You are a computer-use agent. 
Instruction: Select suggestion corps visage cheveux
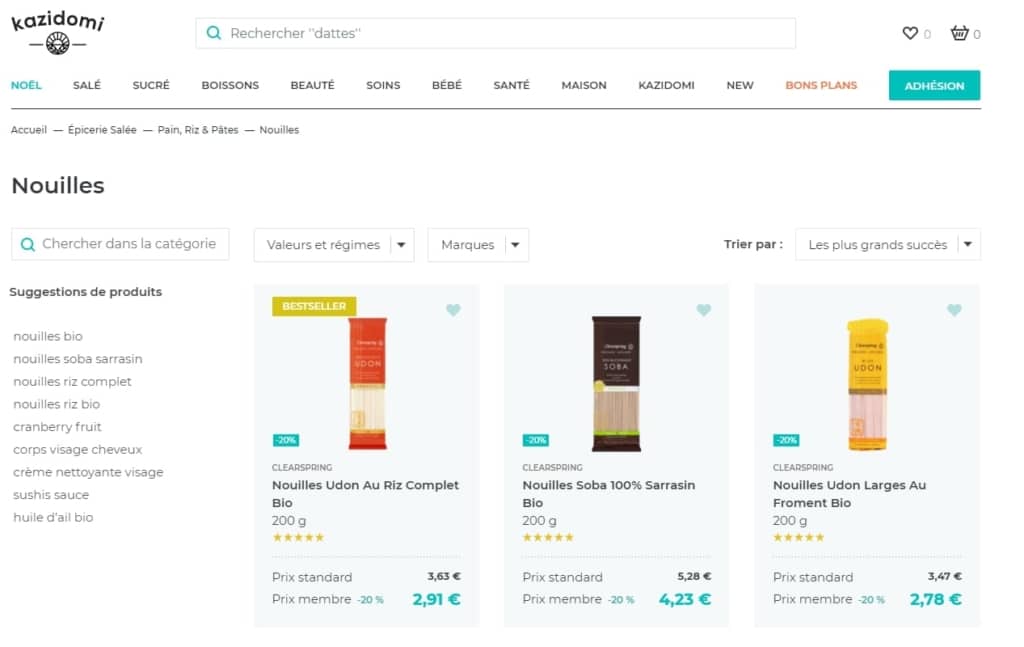(77, 449)
